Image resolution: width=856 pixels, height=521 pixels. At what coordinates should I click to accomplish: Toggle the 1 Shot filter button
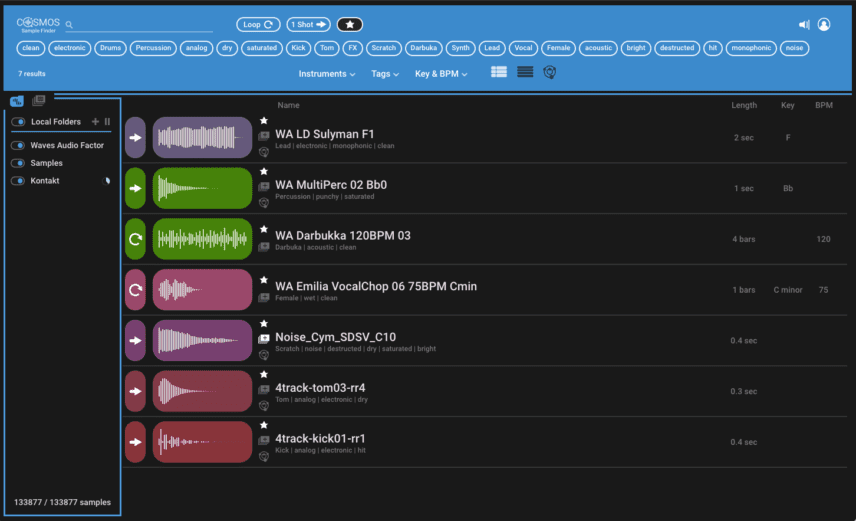308,25
